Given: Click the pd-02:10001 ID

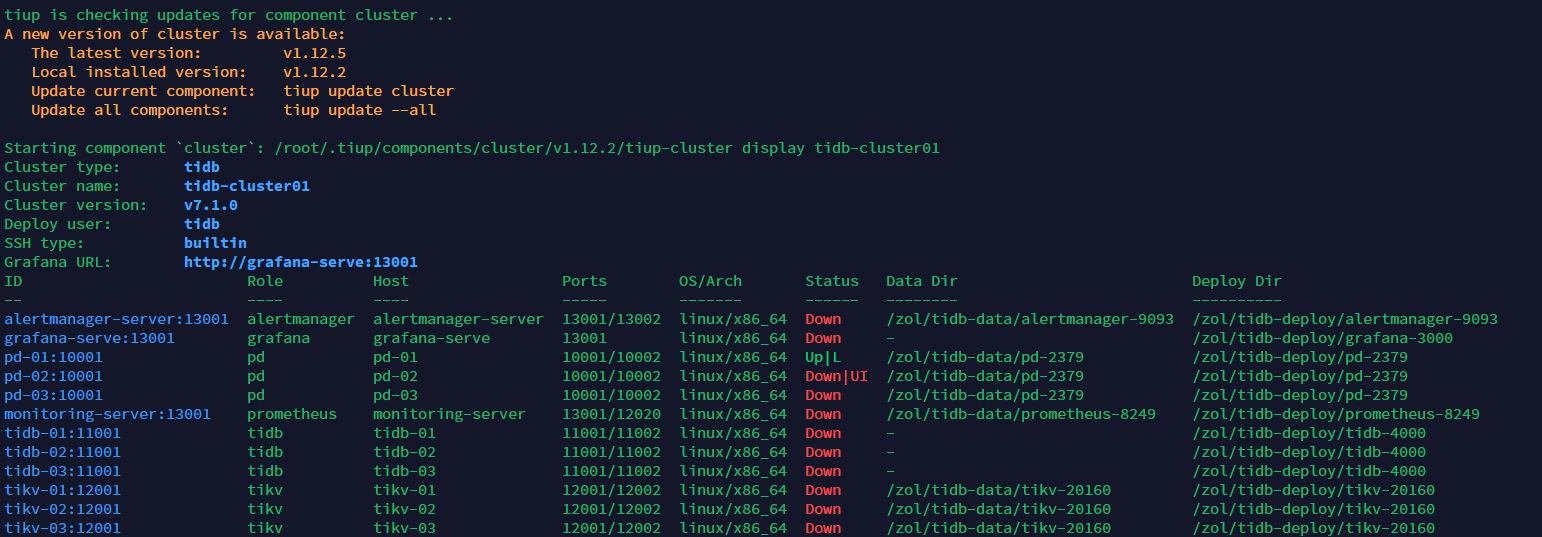Looking at the screenshot, I should (54, 376).
